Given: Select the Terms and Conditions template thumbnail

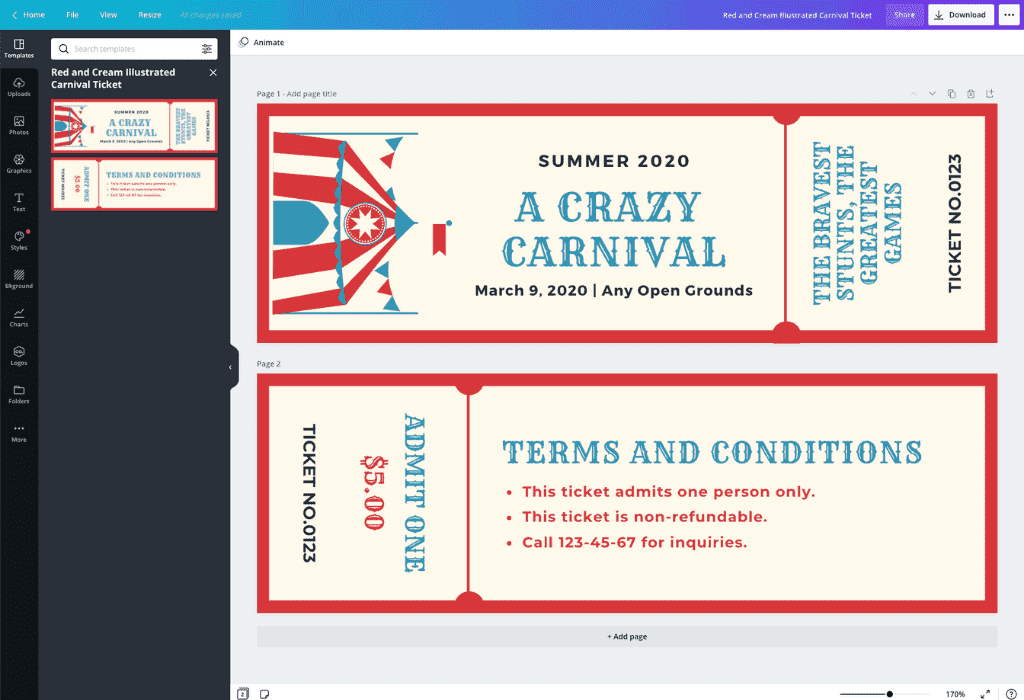Looking at the screenshot, I should [134, 184].
